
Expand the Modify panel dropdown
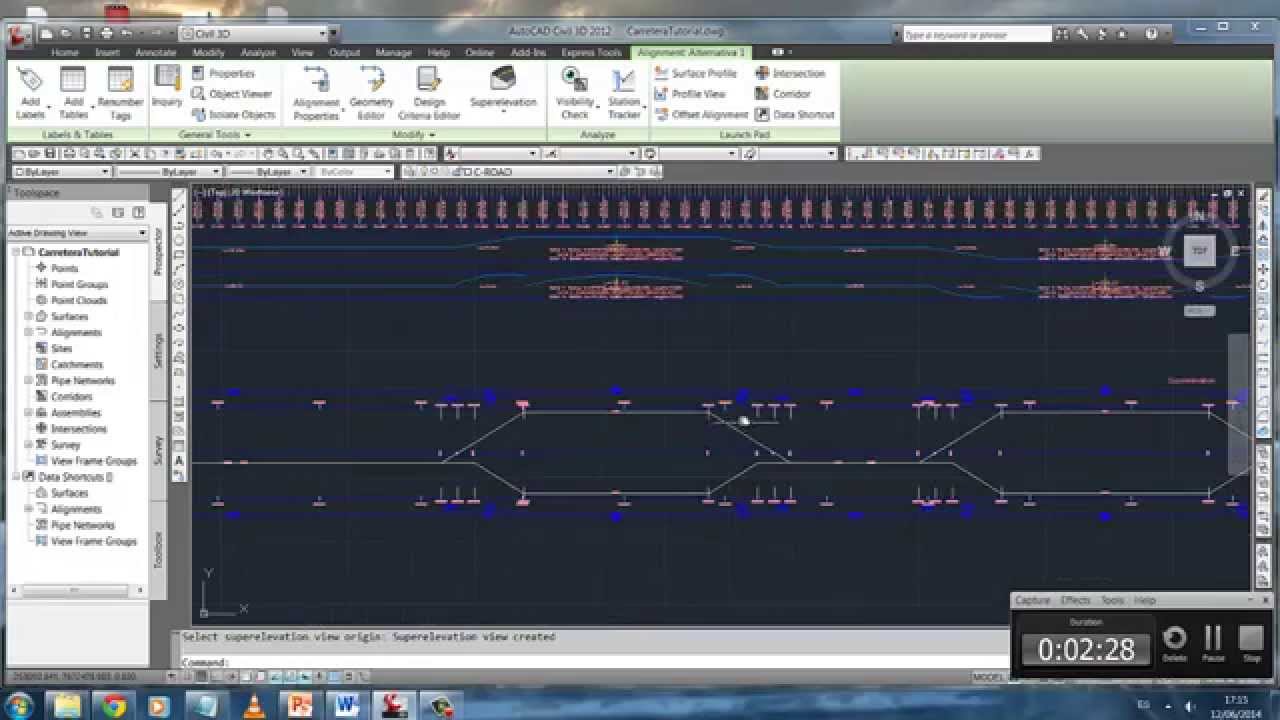[413, 134]
